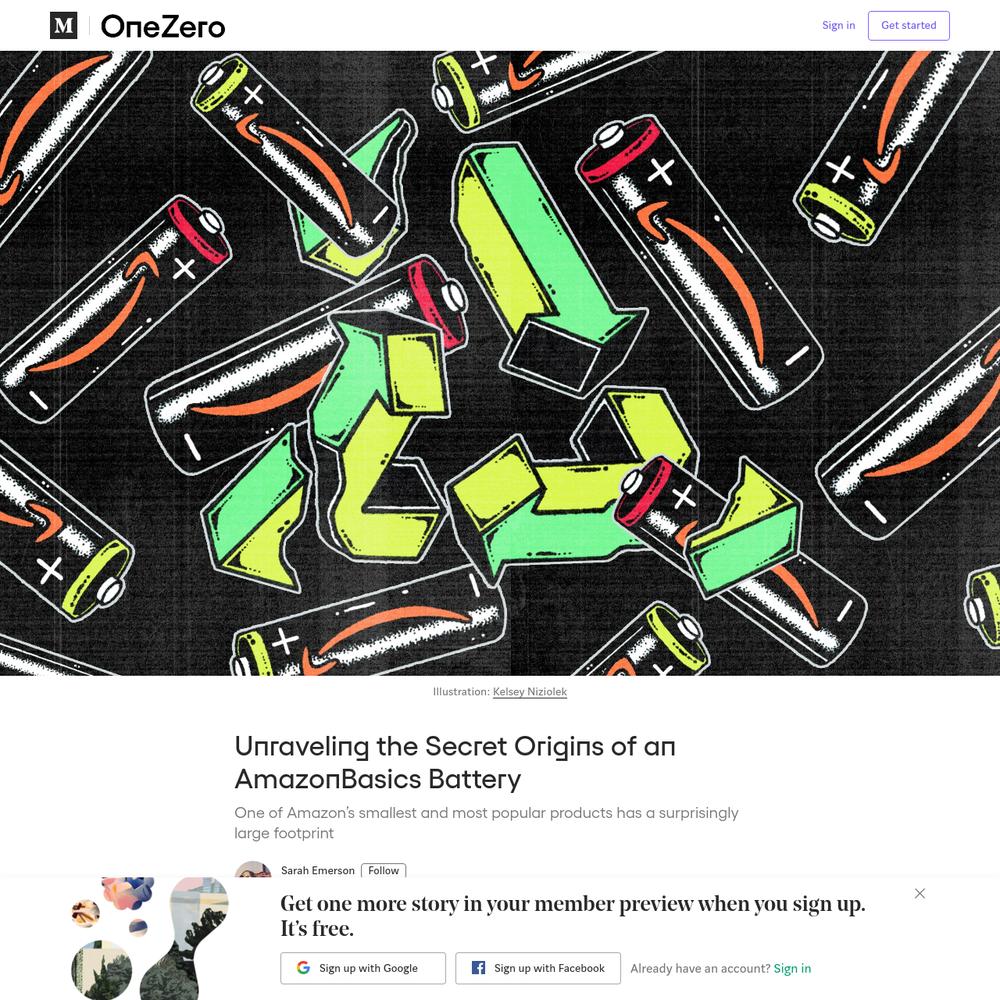Click the Google G icon in sign-up button

click(x=304, y=967)
